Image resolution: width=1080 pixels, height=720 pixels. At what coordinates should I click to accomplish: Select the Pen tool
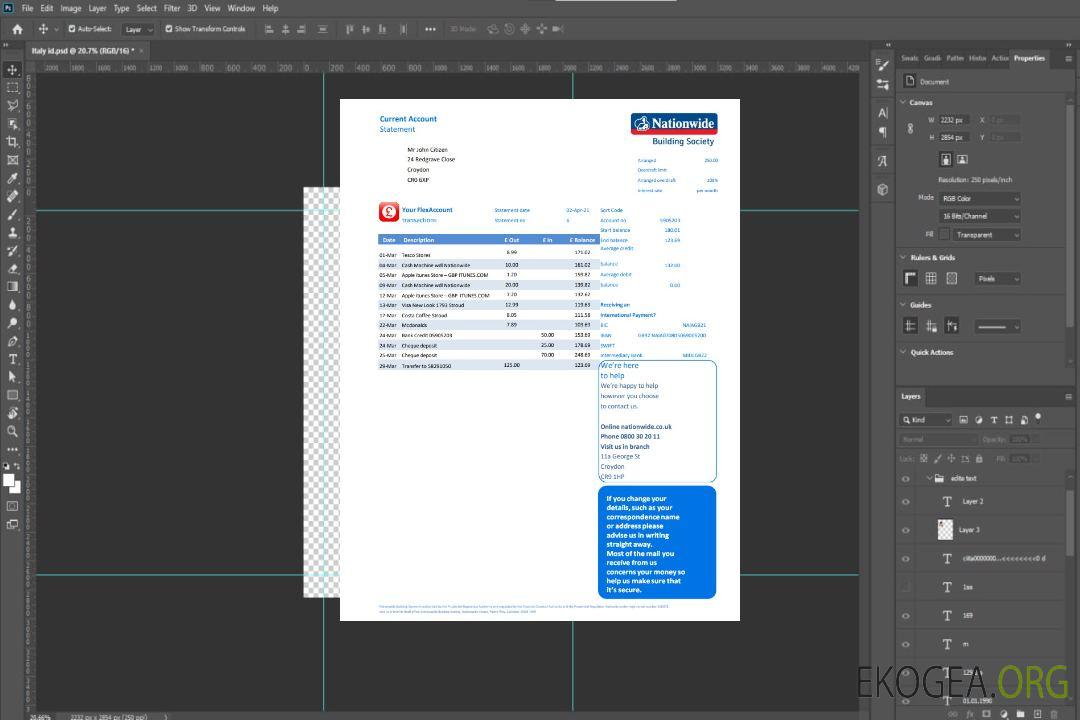(x=12, y=341)
